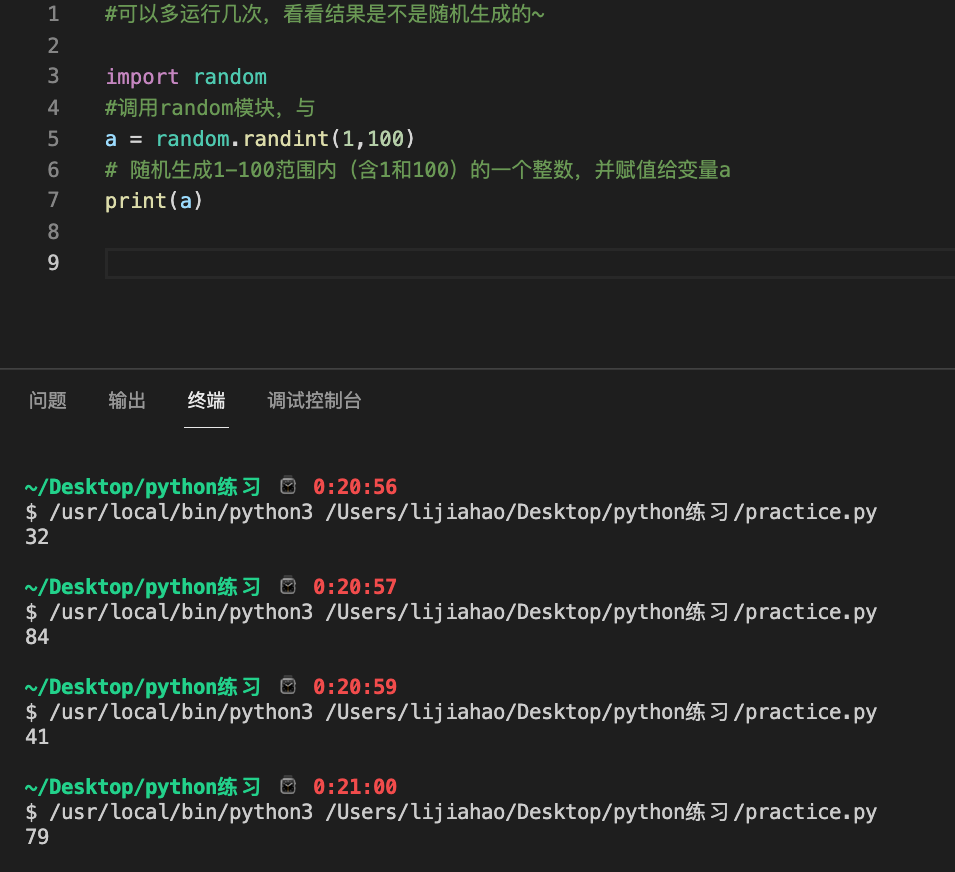This screenshot has height=872, width=955.
Task: Click variable 'a' at start of line 5
Action: (111, 139)
